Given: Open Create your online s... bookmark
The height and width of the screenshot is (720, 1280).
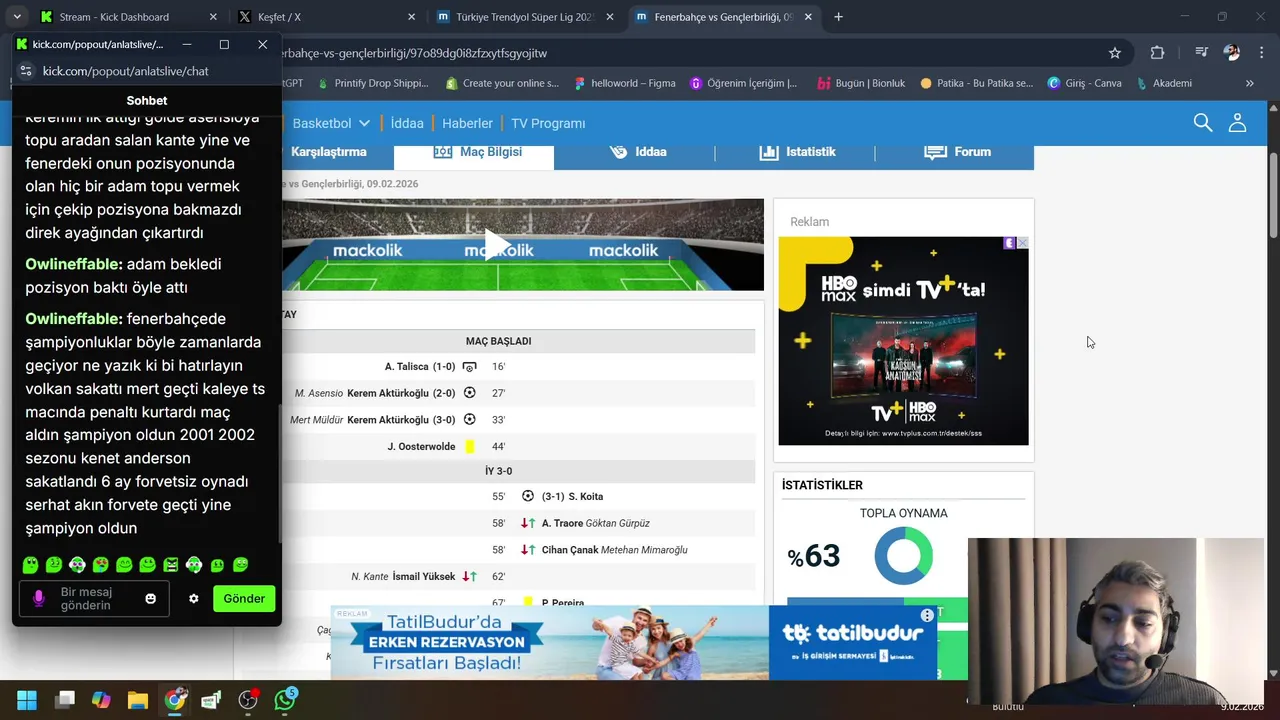Looking at the screenshot, I should [x=503, y=83].
